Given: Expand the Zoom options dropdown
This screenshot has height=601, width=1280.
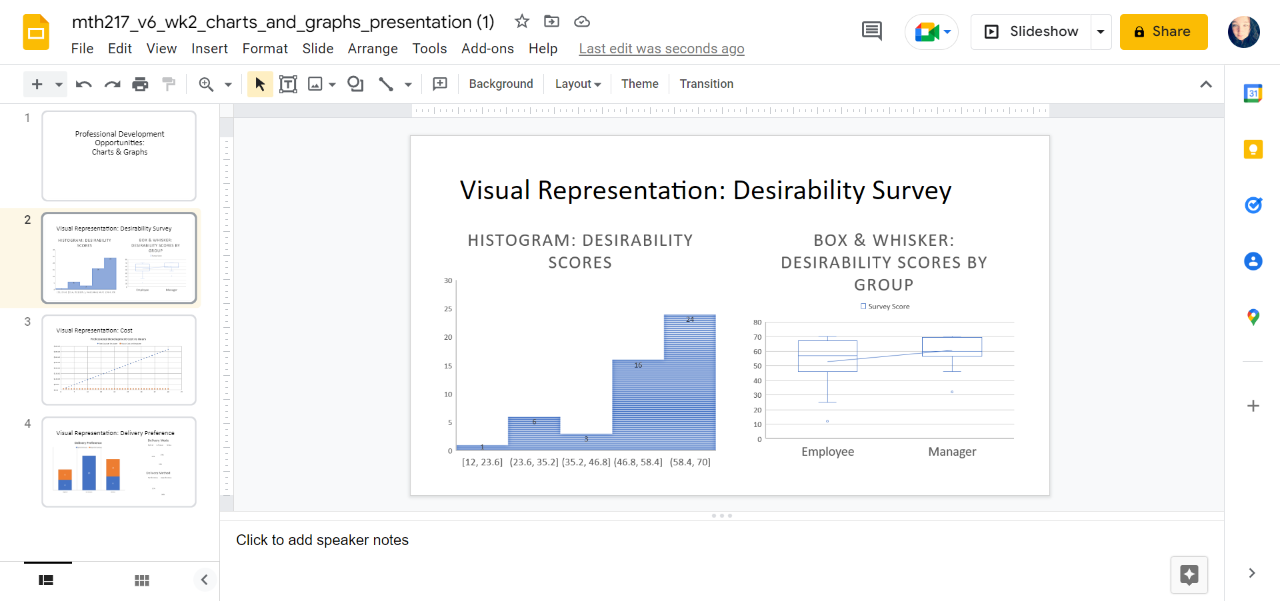Looking at the screenshot, I should pyautogui.click(x=226, y=84).
